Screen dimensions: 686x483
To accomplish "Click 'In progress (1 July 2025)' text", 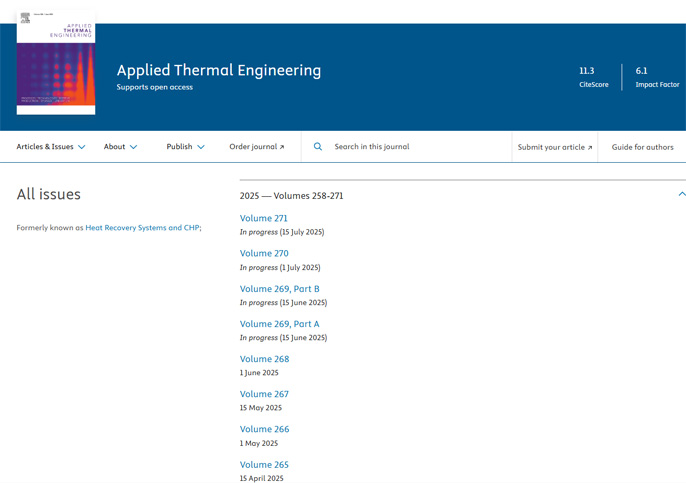I will point(280,267).
